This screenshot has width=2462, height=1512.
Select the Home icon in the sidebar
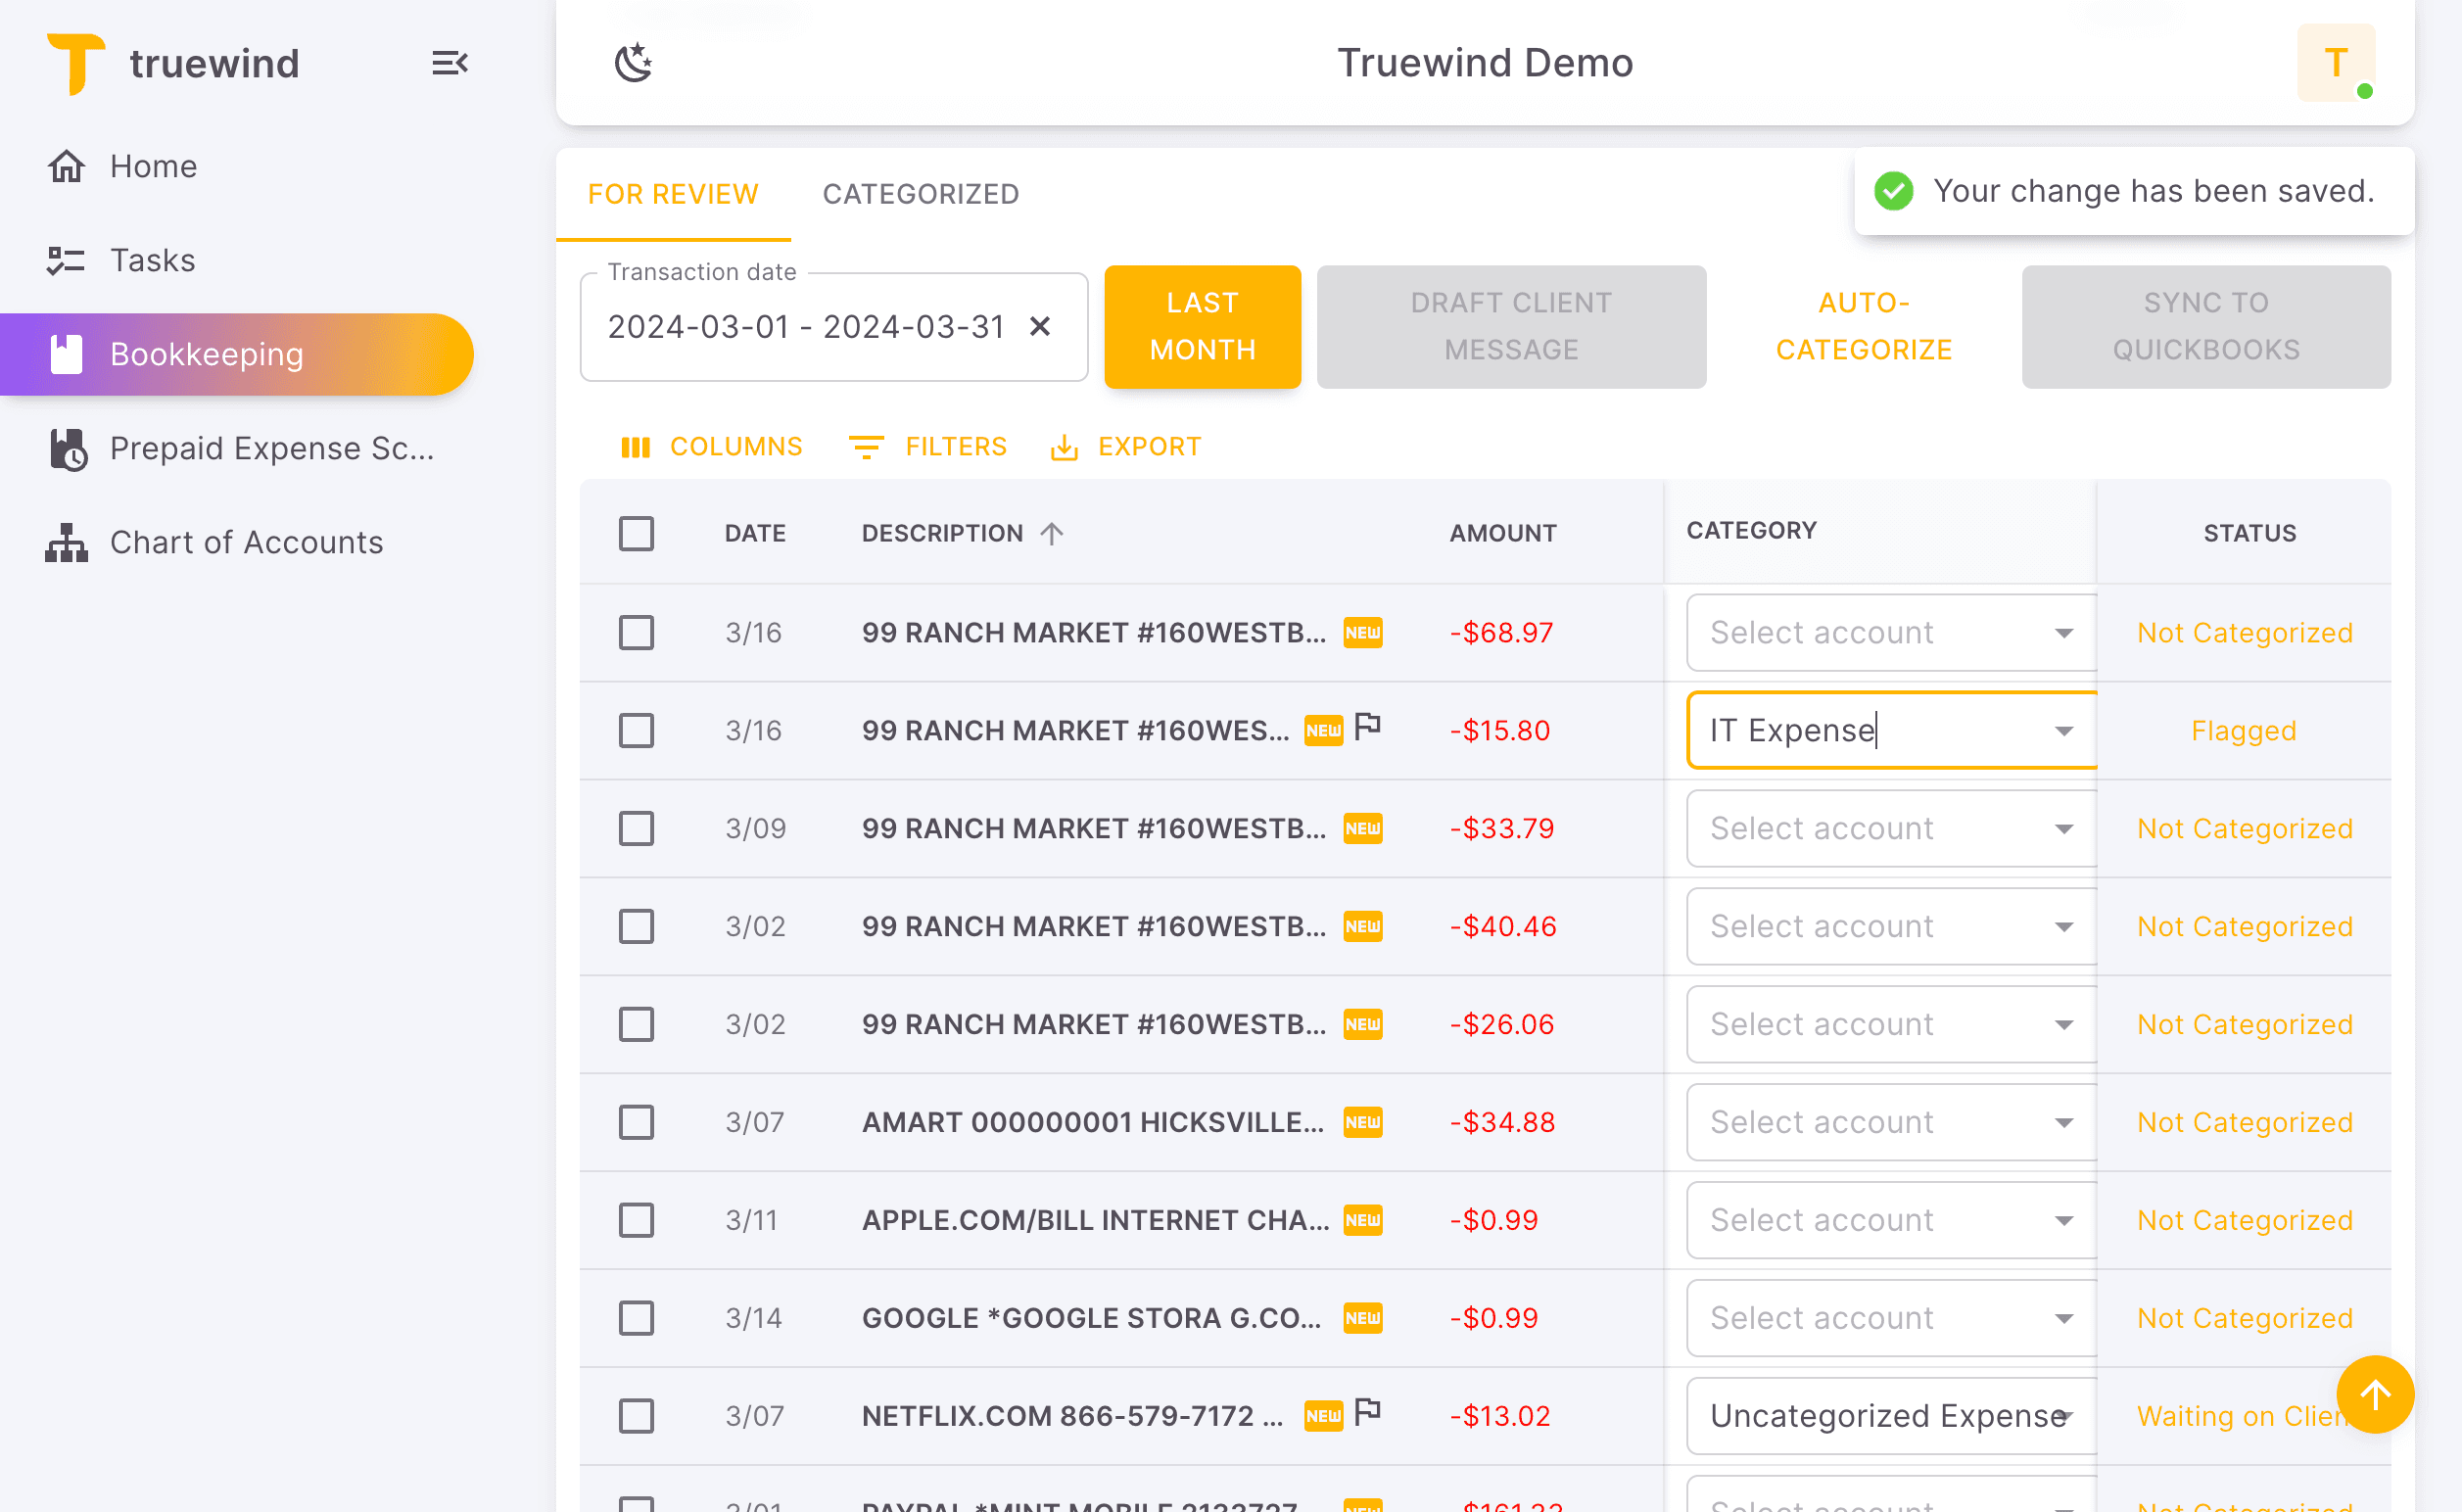tap(66, 166)
